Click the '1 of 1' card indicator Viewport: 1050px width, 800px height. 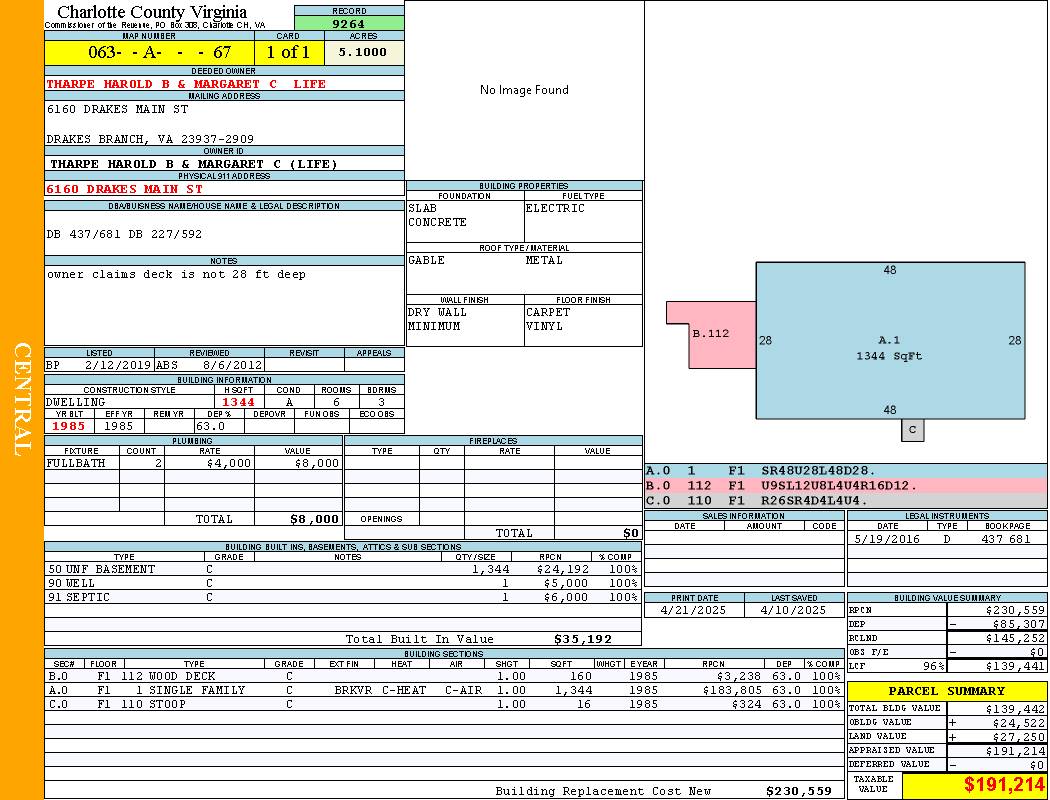tap(288, 52)
